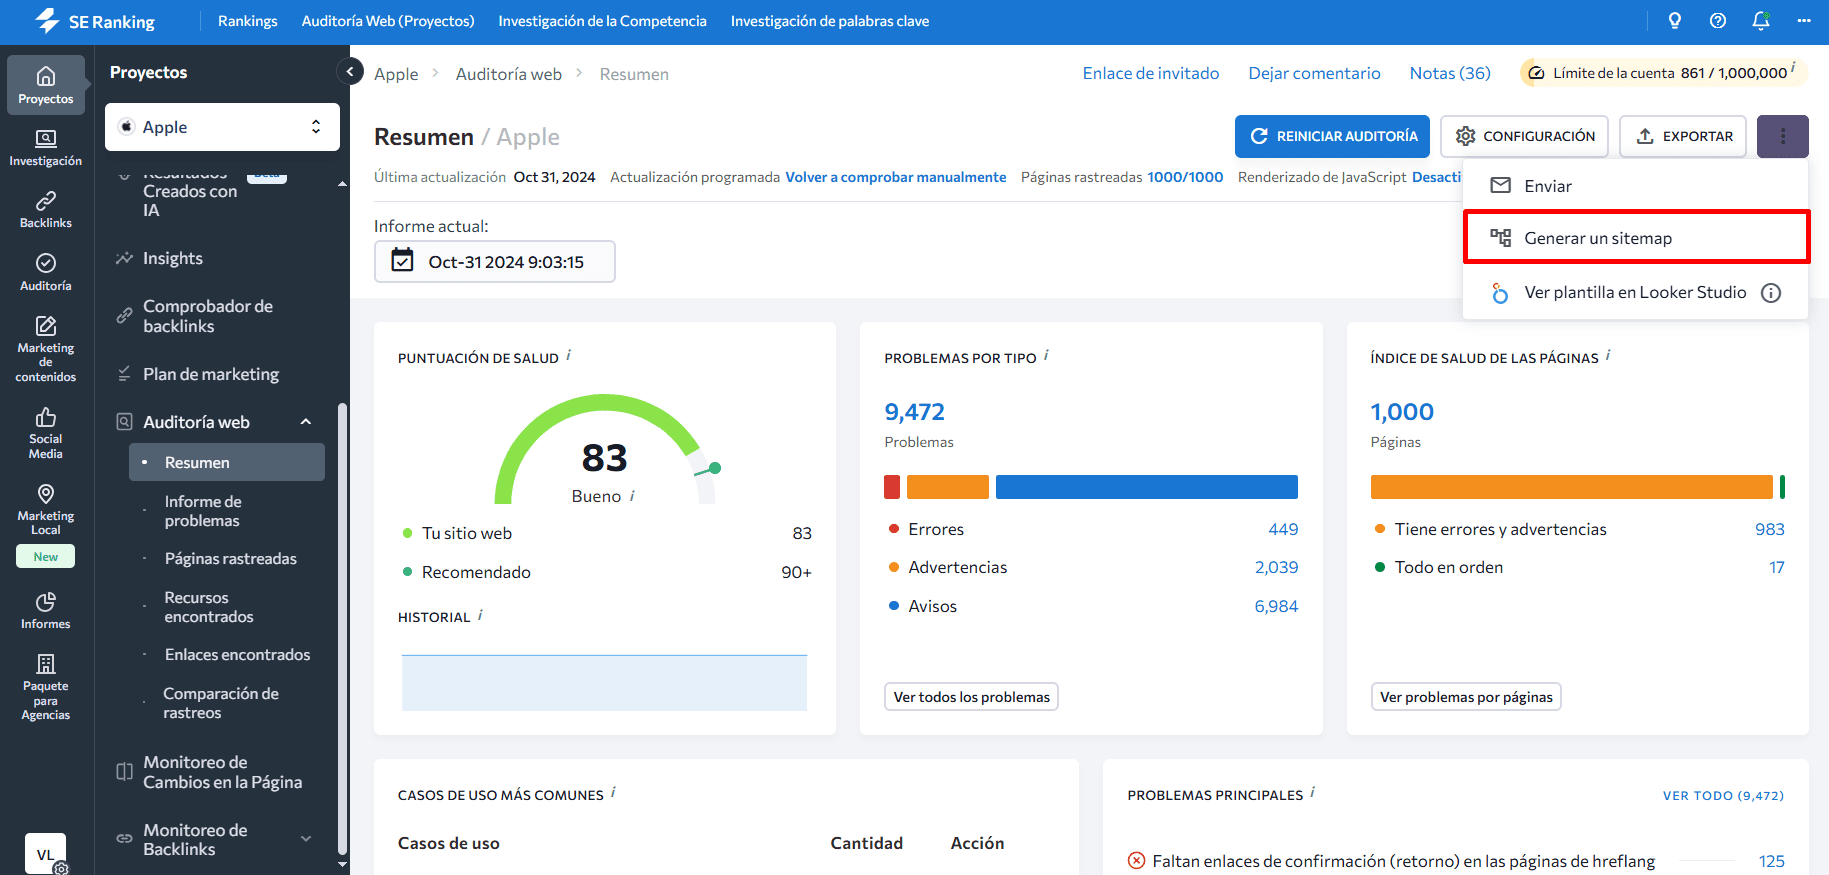The image size is (1829, 875).
Task: Click the blue Avisos bar segment
Action: 1147,487
